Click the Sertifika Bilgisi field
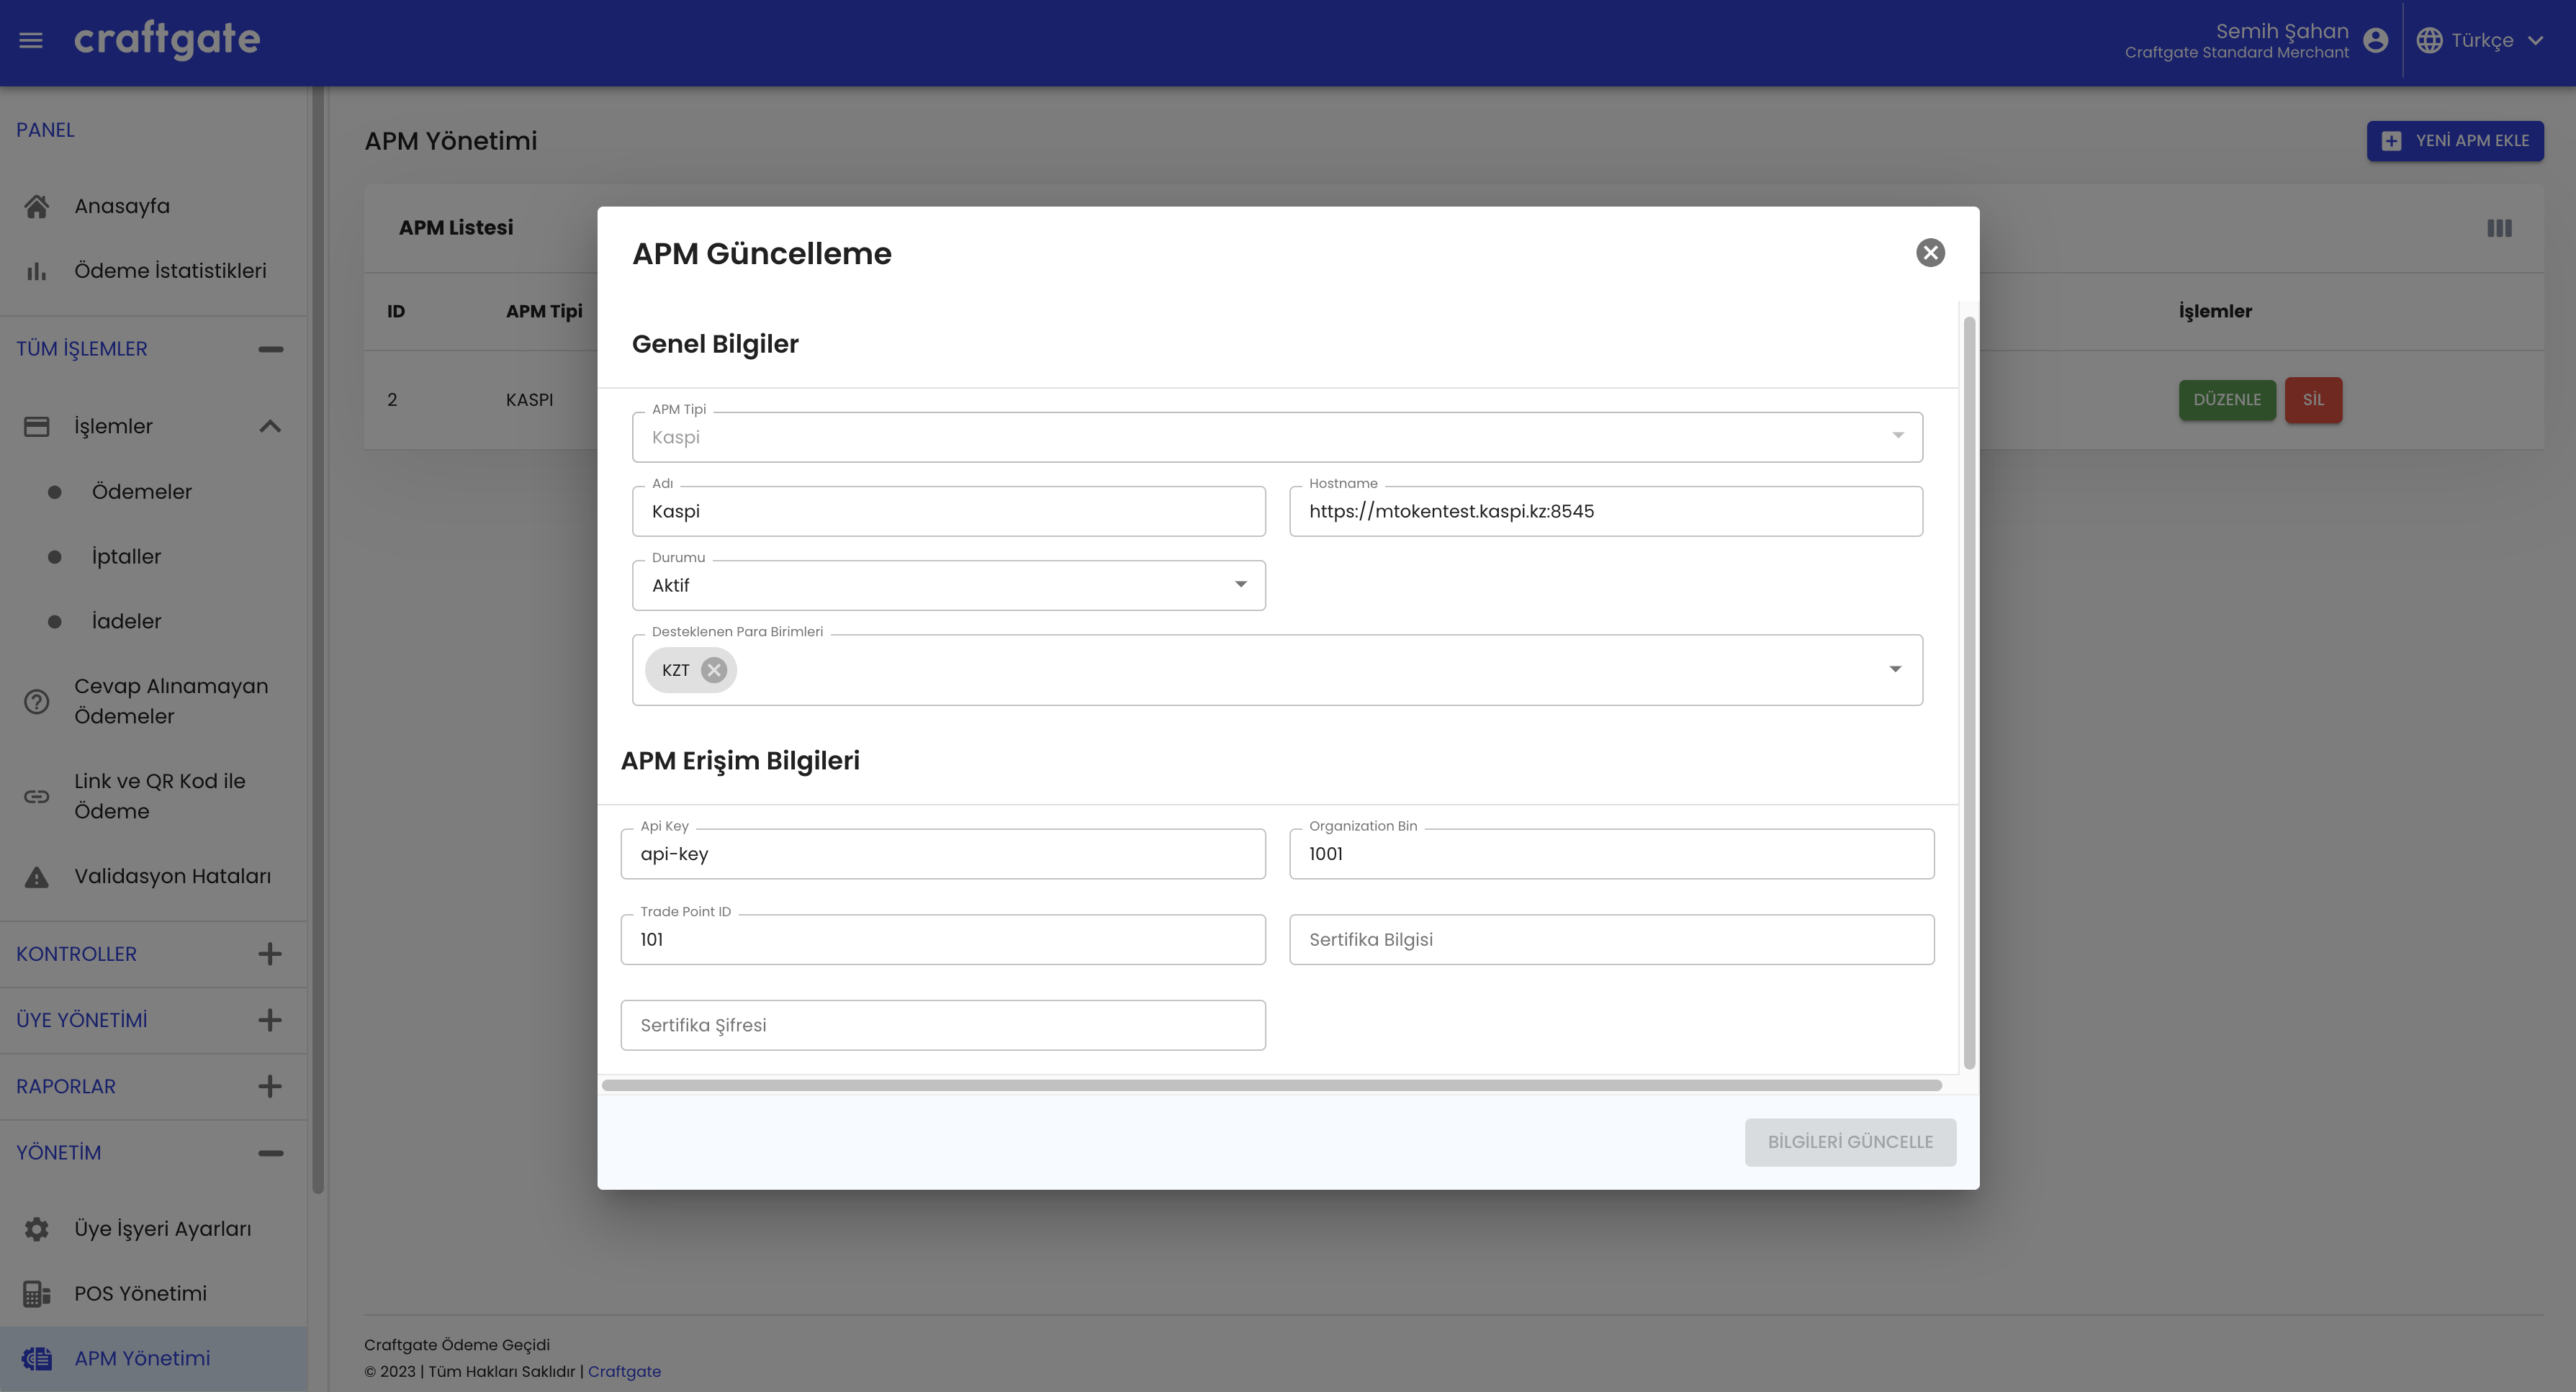This screenshot has width=2576, height=1392. [1612, 939]
